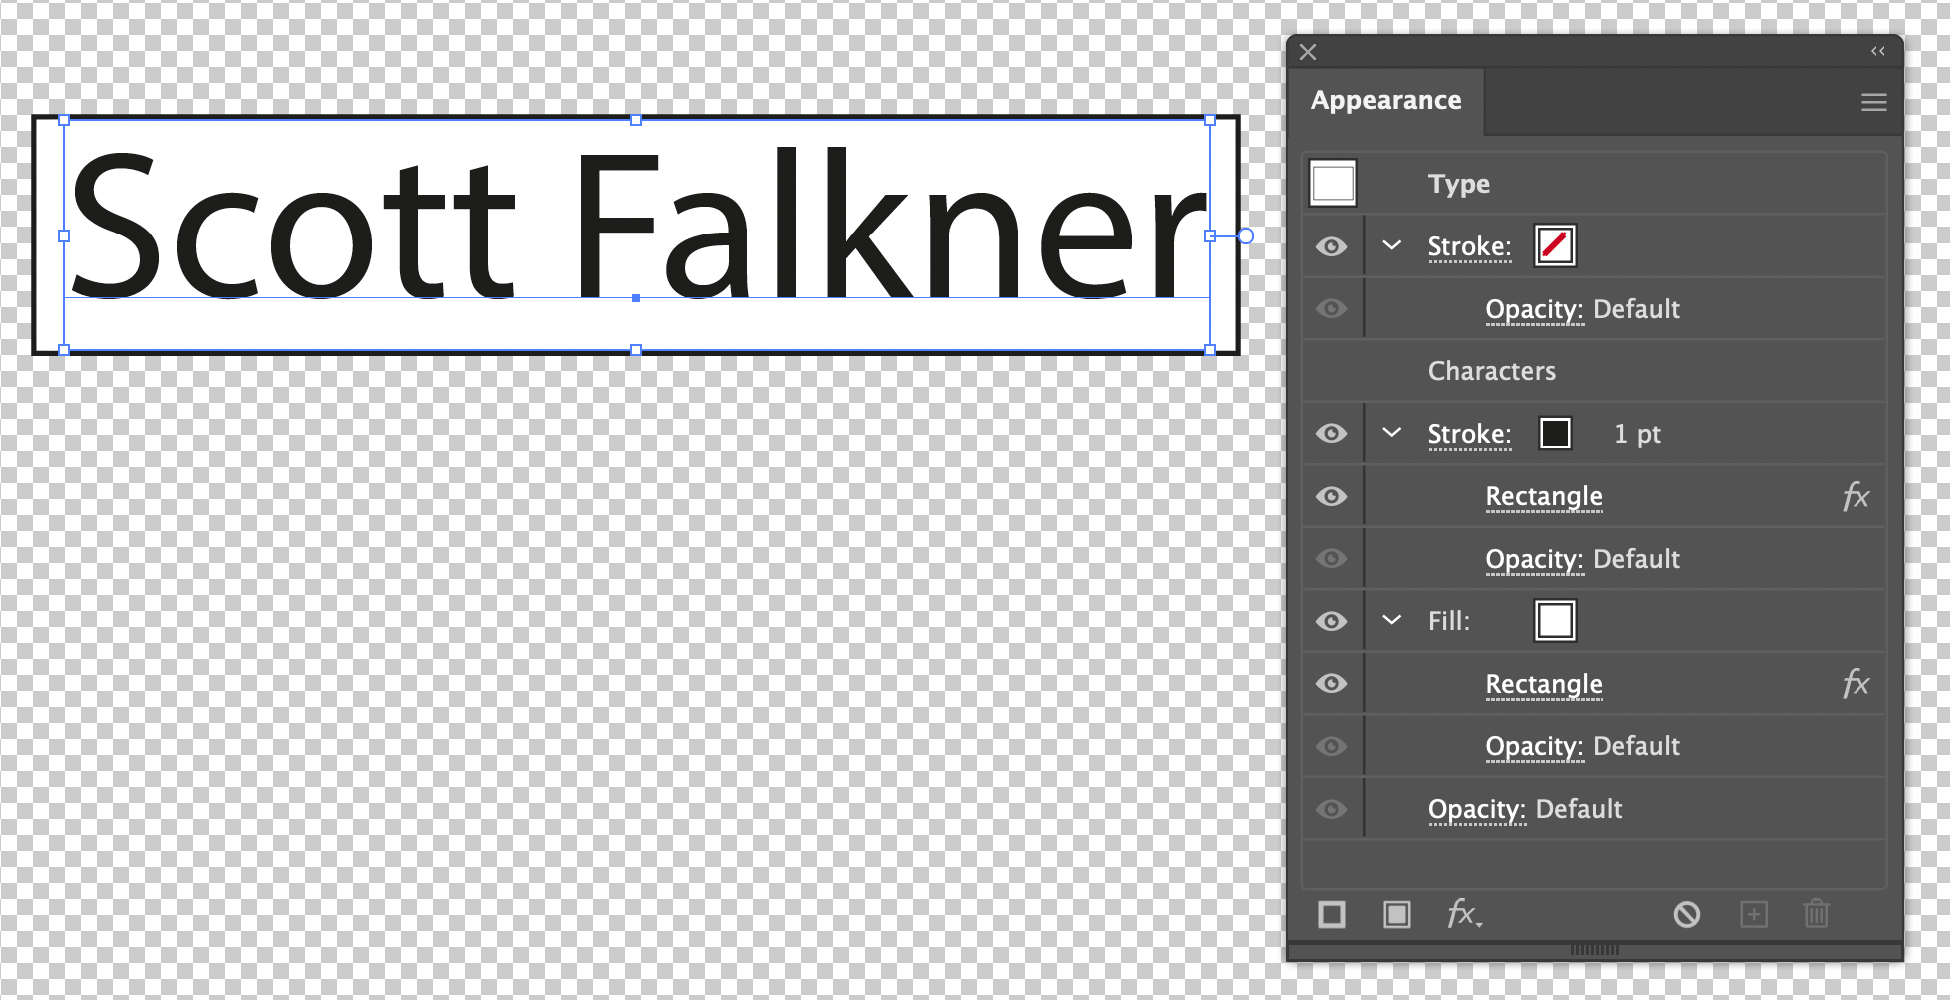Click the fx icon beside the first Rectangle effect

[1856, 495]
